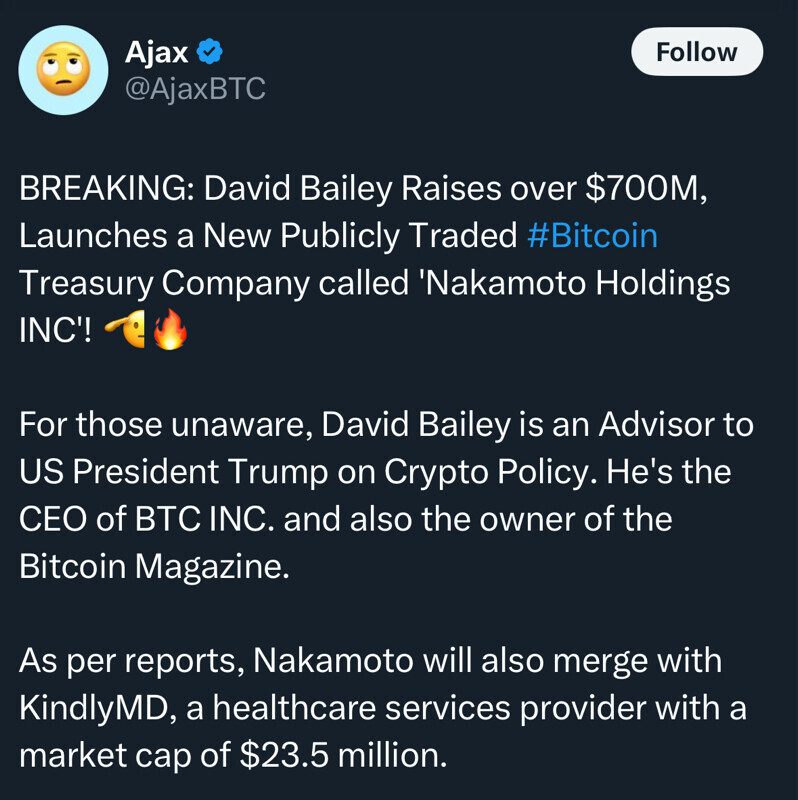This screenshot has width=798, height=800.
Task: Open the @AjaxBTC handle link
Action: (x=195, y=89)
